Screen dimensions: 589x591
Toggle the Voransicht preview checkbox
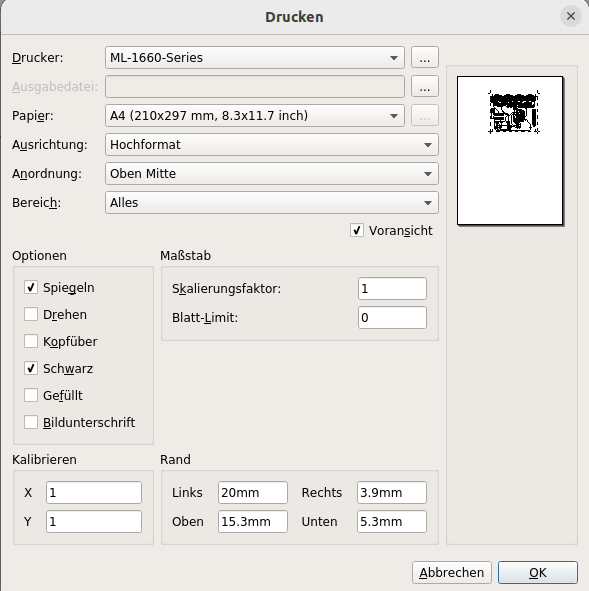[357, 230]
